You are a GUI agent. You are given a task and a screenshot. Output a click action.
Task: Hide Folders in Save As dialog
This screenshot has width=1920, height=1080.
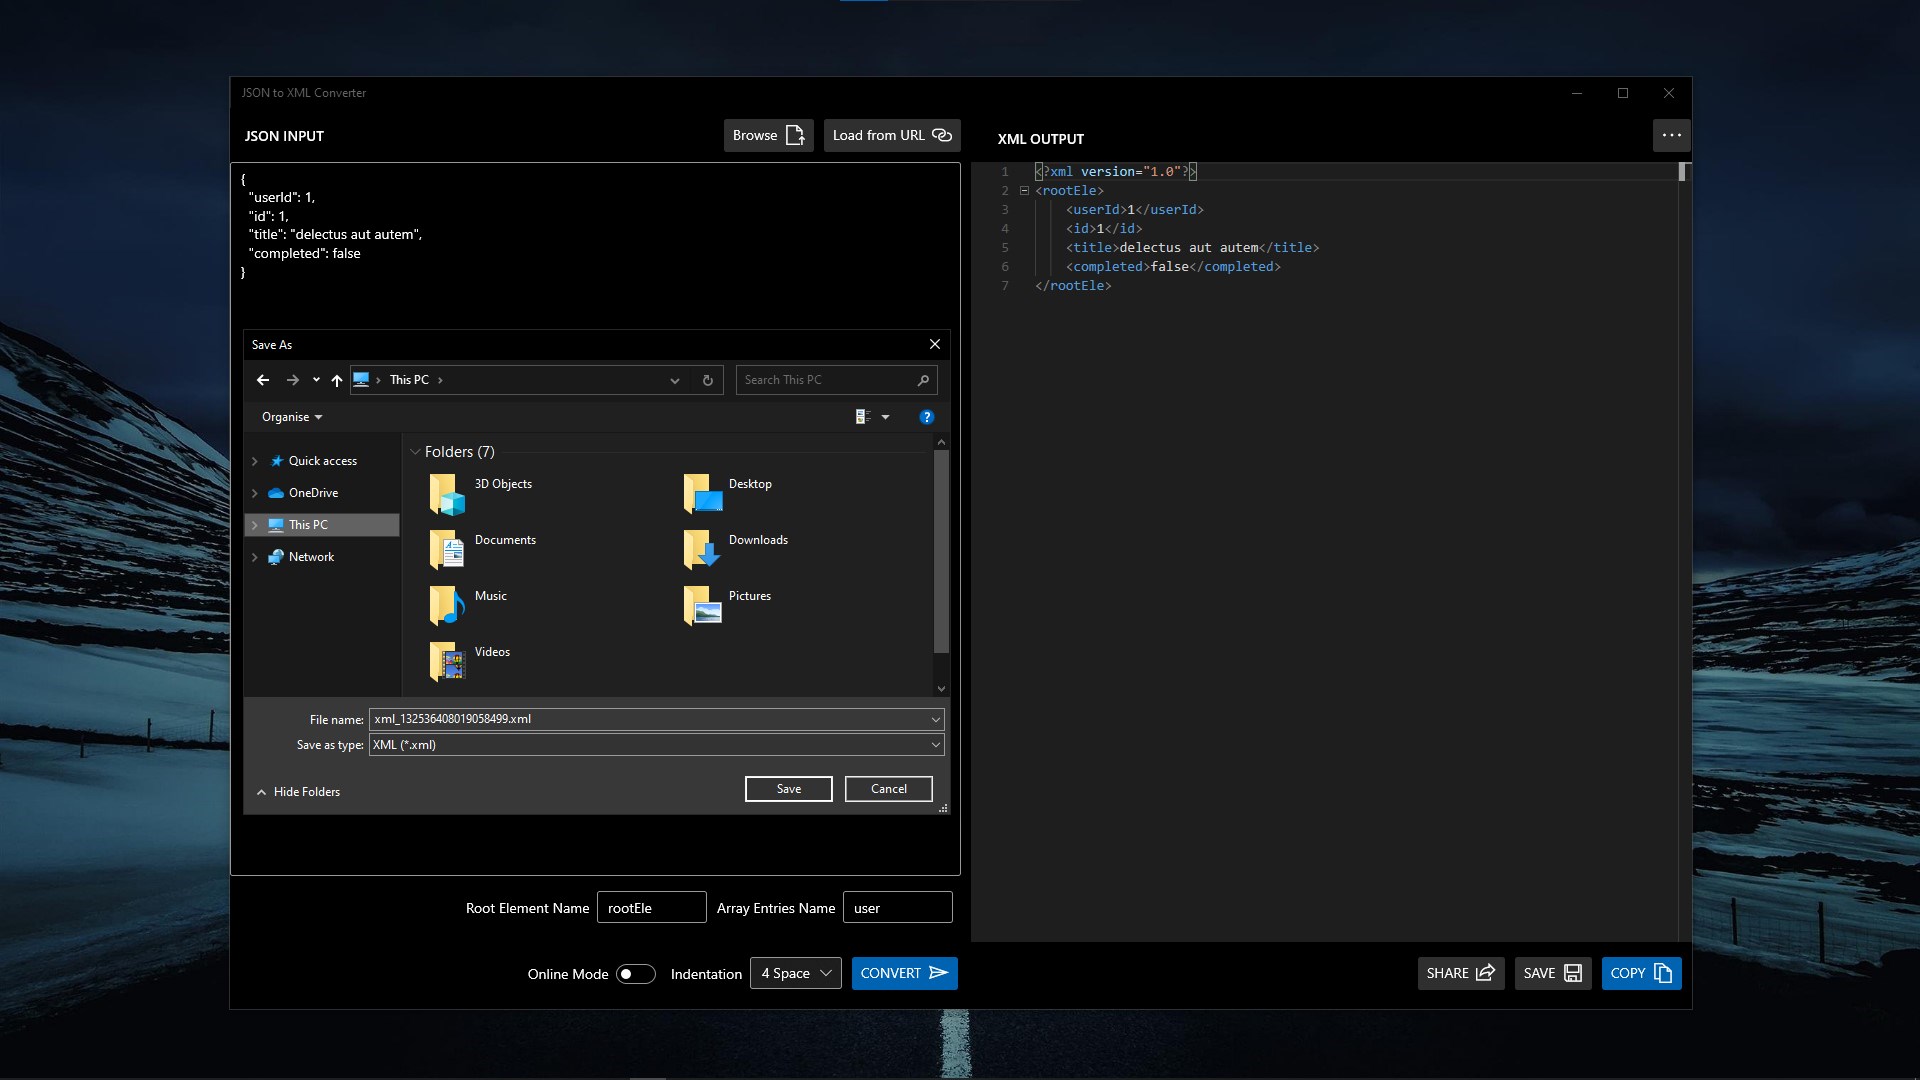(x=298, y=792)
